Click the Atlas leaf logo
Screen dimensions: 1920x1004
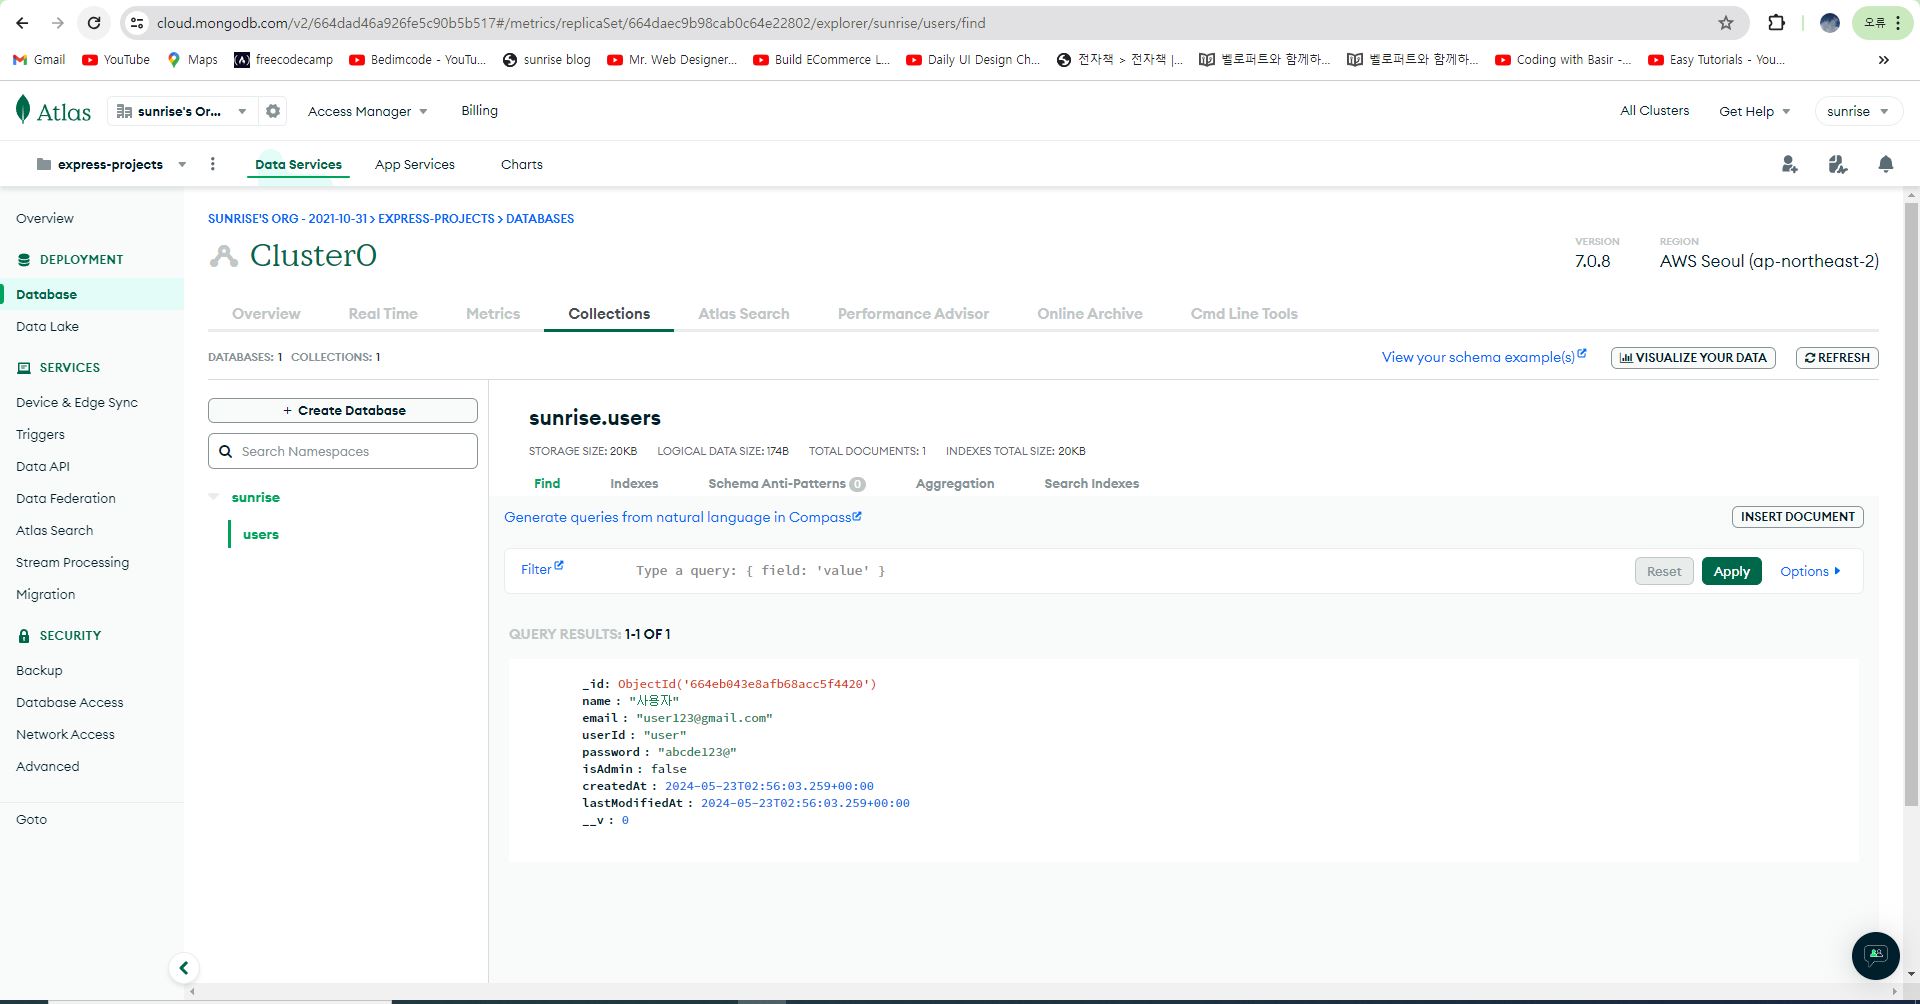click(53, 111)
